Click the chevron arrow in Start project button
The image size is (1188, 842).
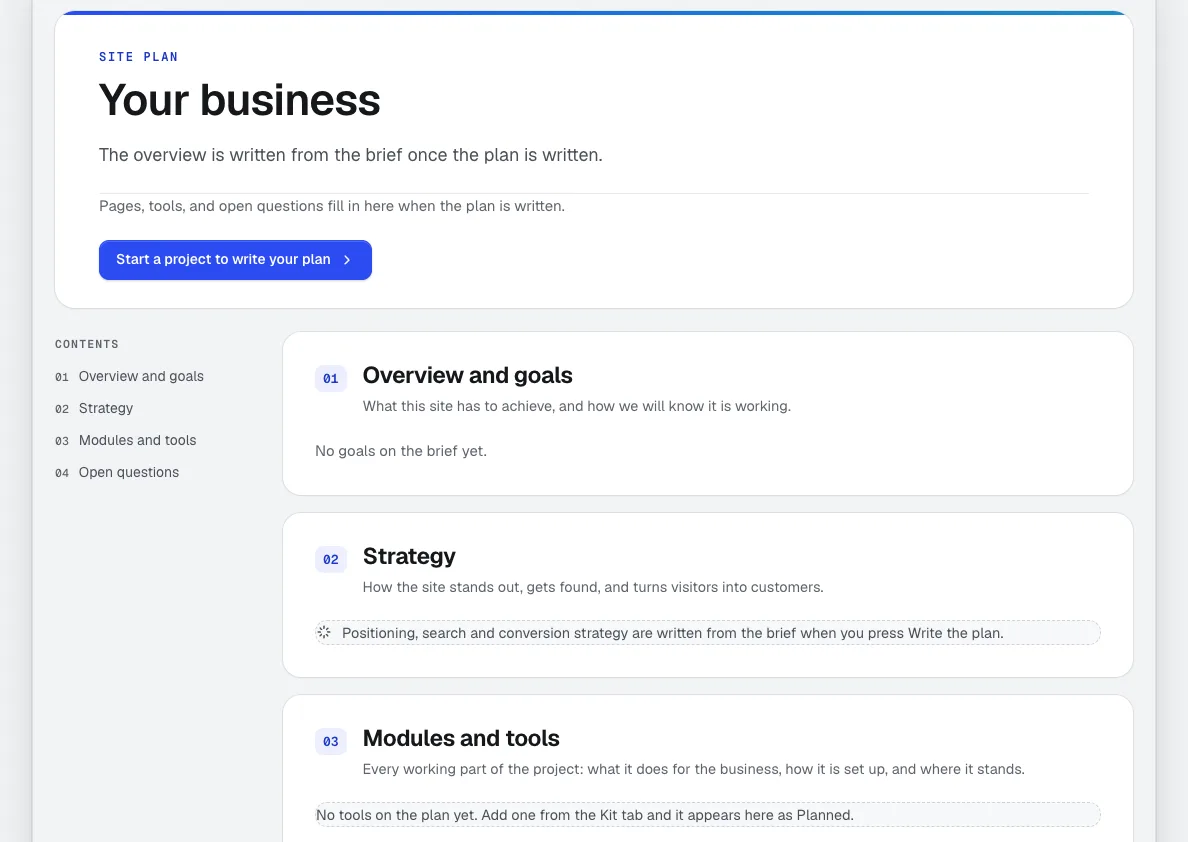tap(347, 260)
